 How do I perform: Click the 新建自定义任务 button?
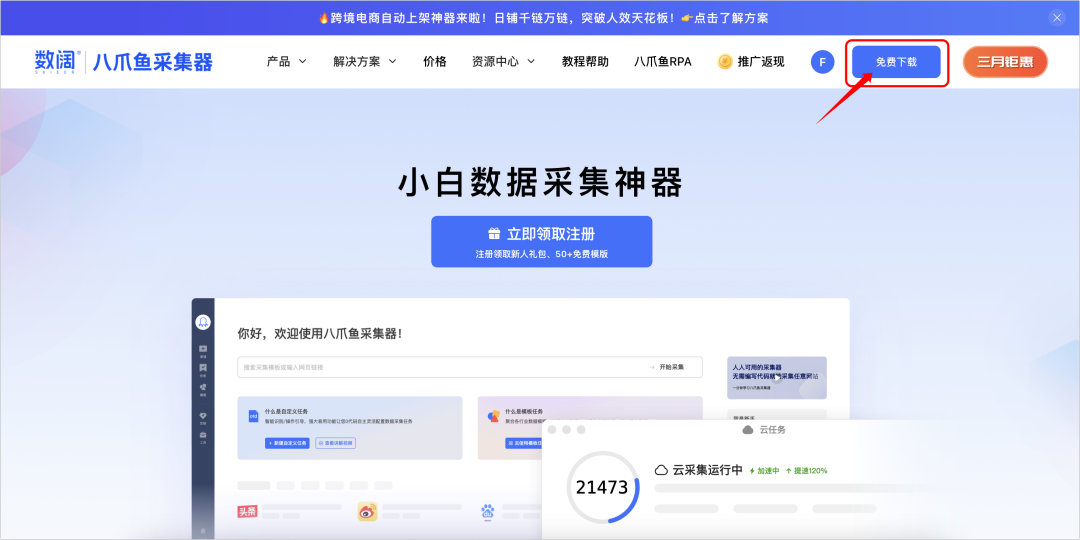(287, 443)
